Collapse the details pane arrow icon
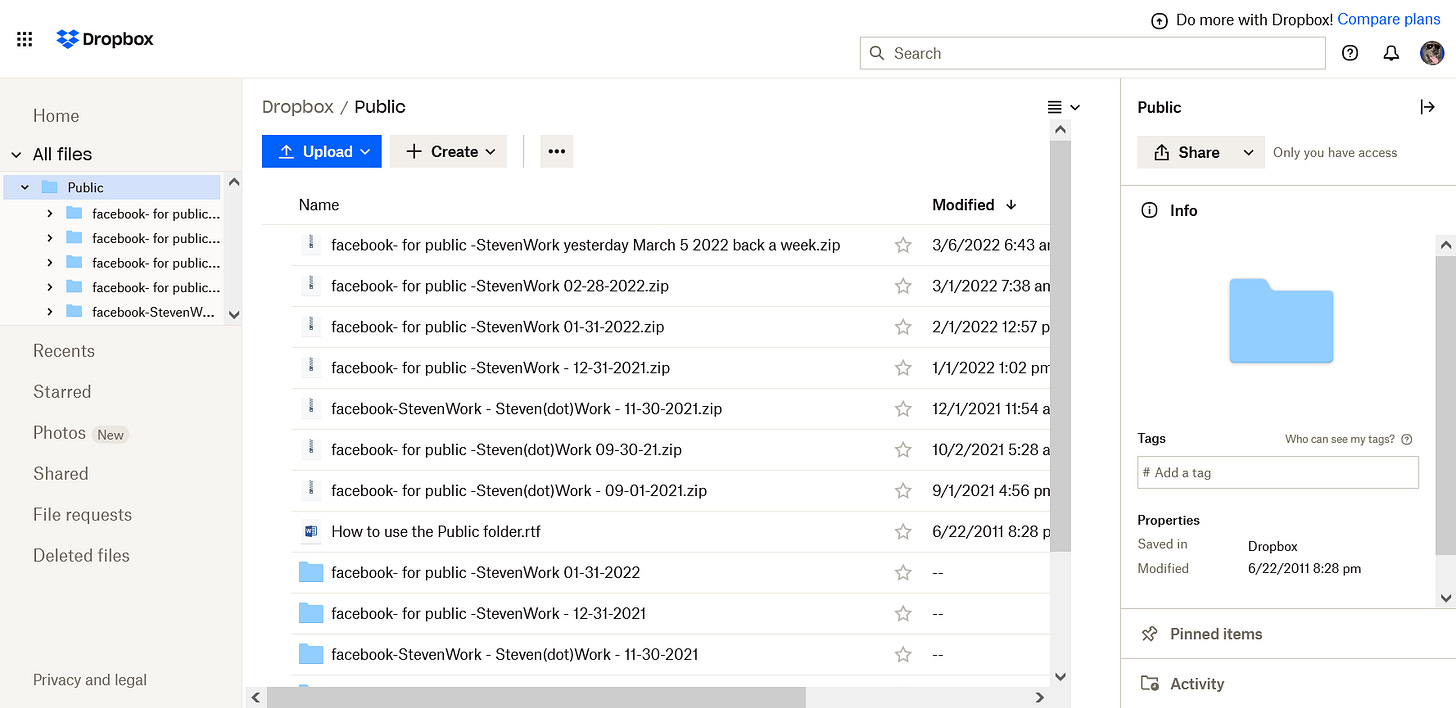This screenshot has width=1456, height=708. click(1428, 107)
